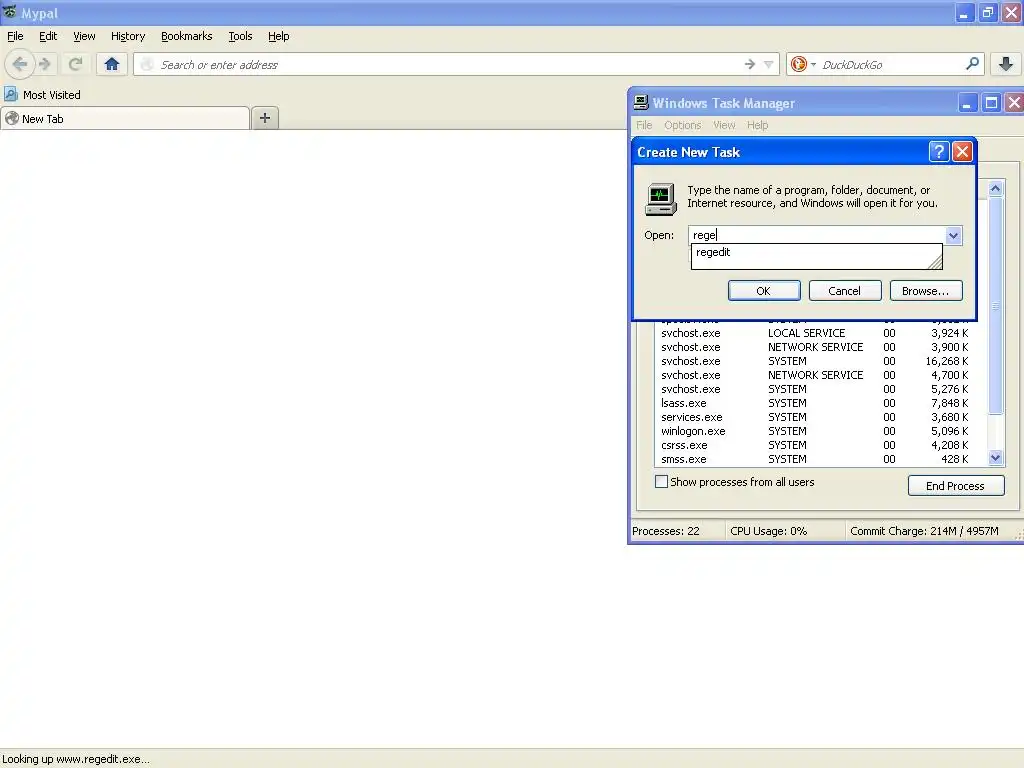This screenshot has width=1024, height=768.
Task: Open the address bar history dropdown arrow
Action: tap(769, 64)
